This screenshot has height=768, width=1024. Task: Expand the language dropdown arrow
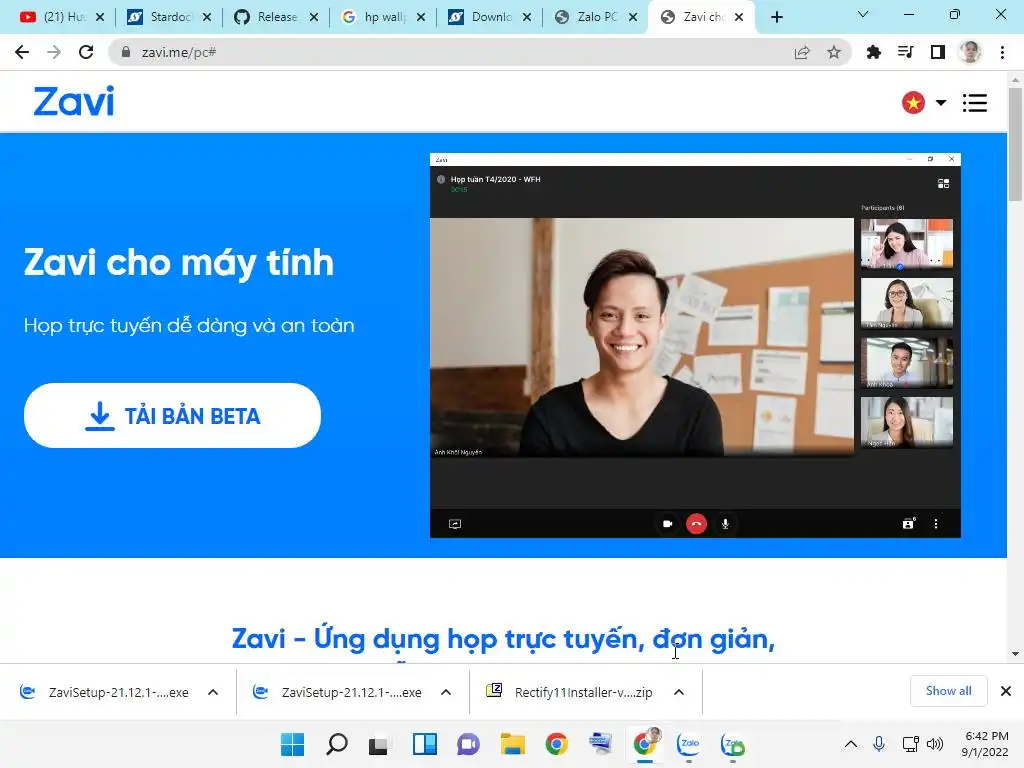coord(940,103)
